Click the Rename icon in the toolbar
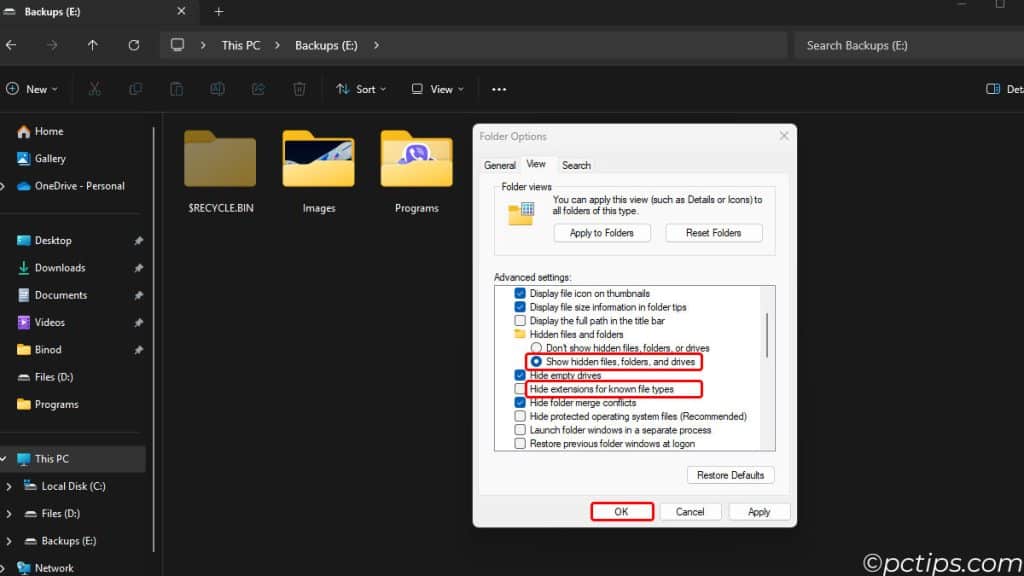1024x576 pixels. (217, 89)
